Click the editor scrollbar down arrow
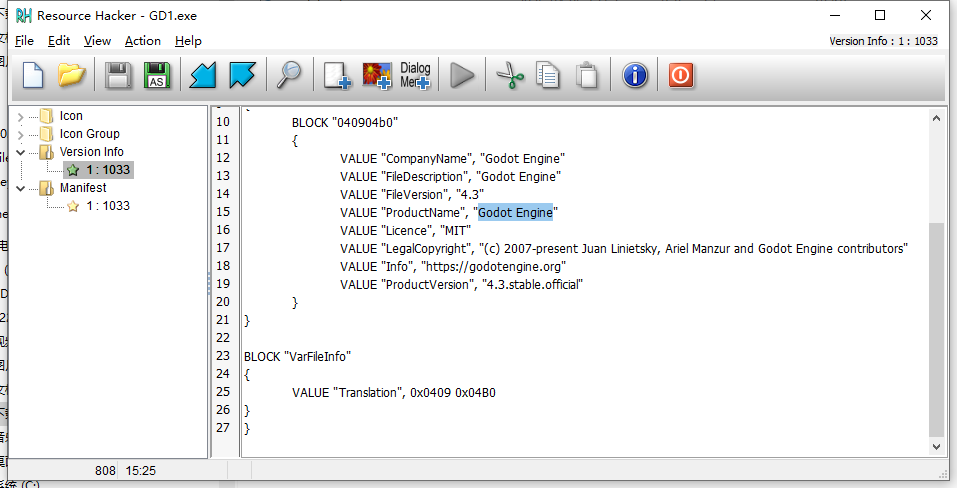957x488 pixels. (x=937, y=447)
